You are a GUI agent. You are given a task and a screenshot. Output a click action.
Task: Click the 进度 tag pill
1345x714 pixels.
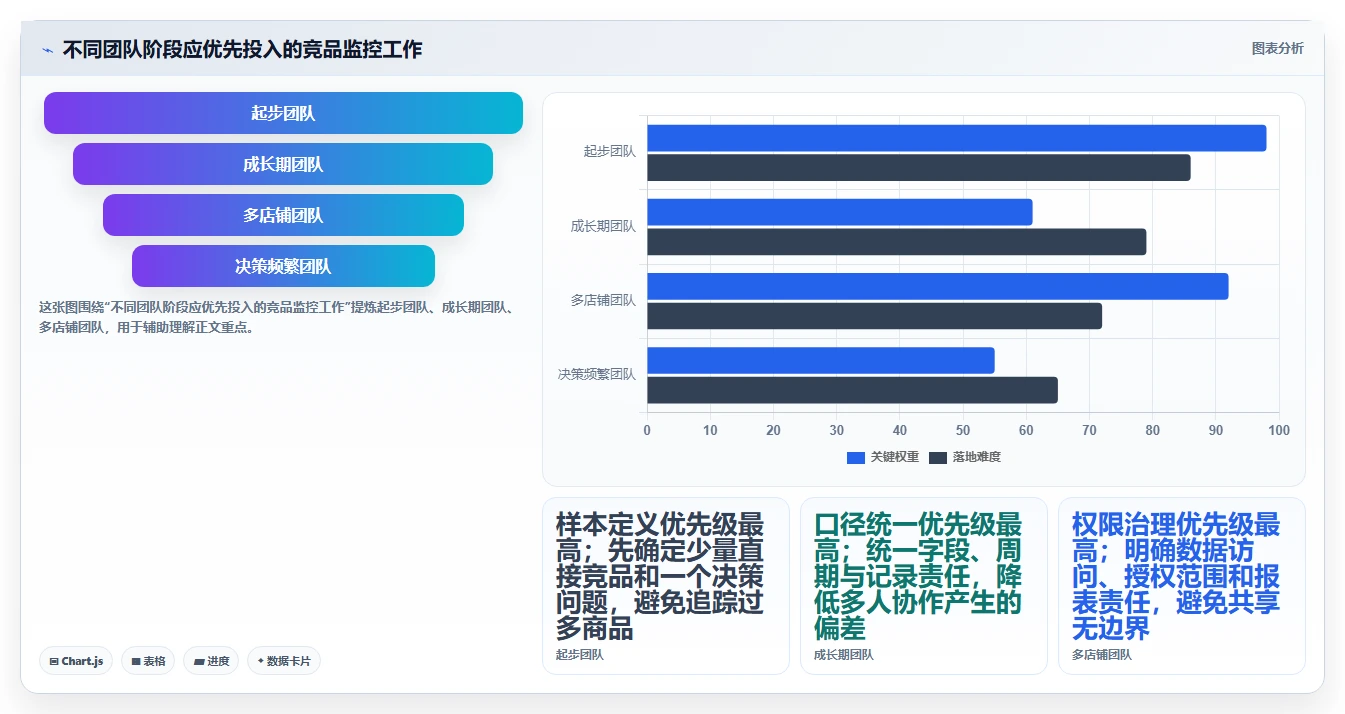point(211,661)
